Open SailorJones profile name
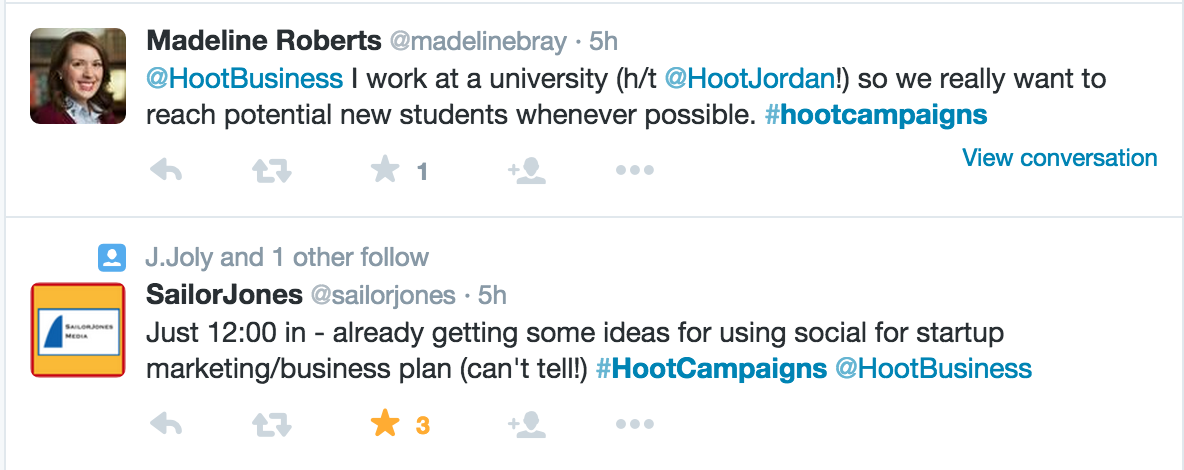Viewport: 1184px width, 470px height. tap(224, 295)
